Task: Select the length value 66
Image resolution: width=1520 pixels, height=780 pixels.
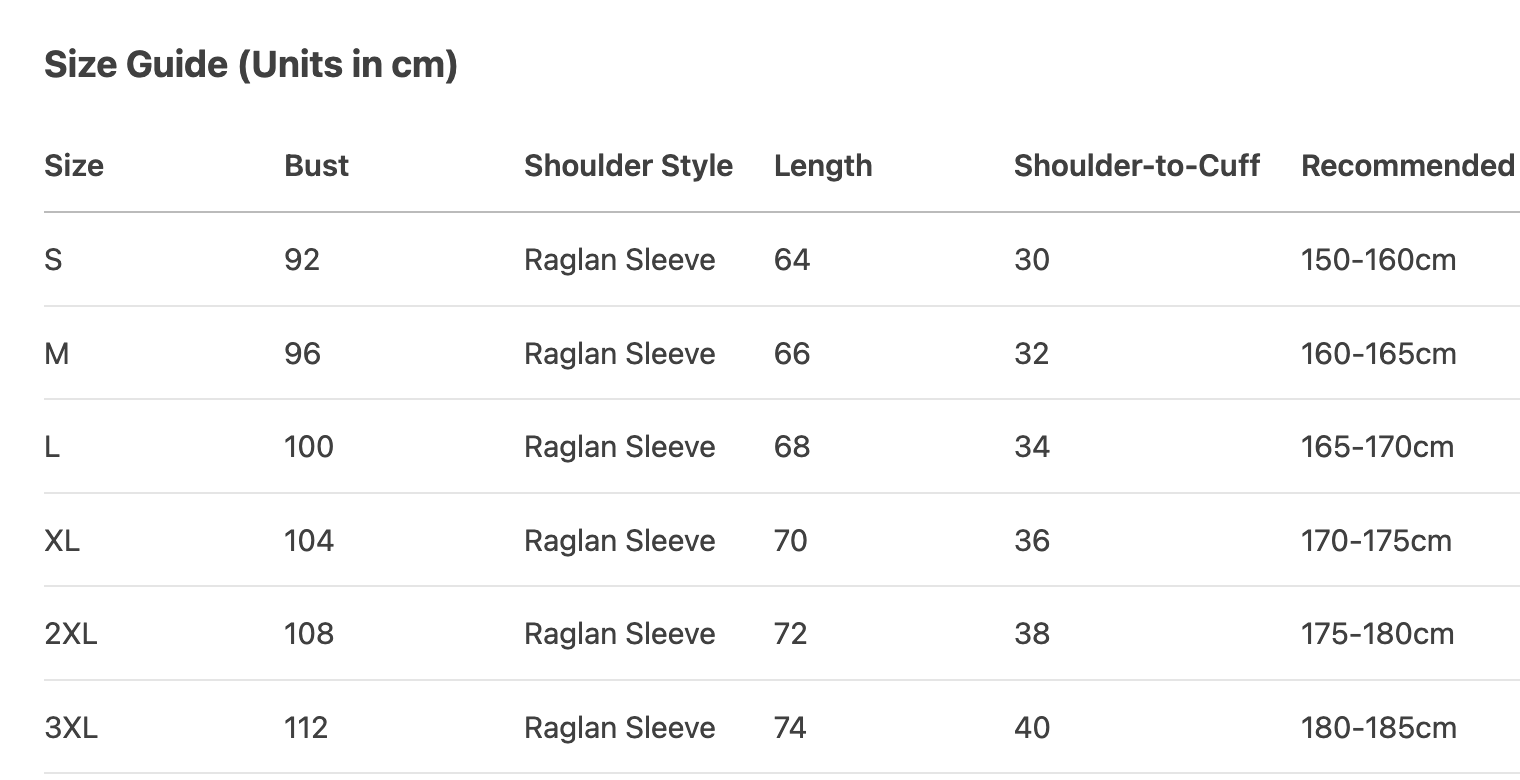Action: click(791, 353)
